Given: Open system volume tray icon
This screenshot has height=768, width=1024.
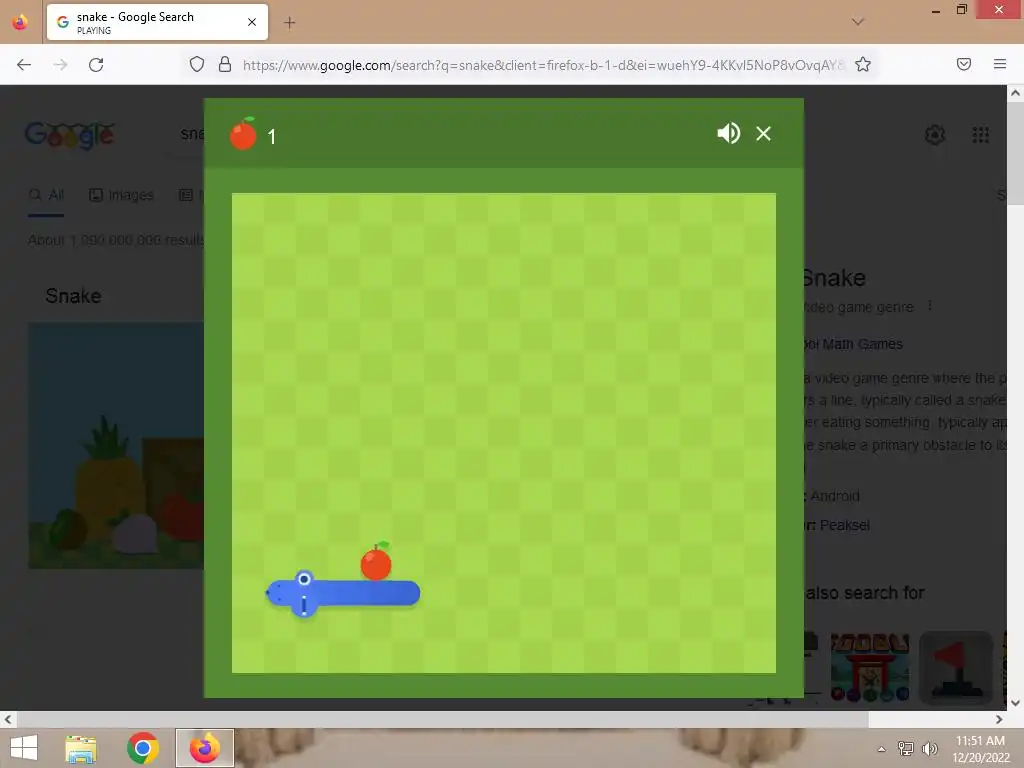Looking at the screenshot, I should coord(929,749).
